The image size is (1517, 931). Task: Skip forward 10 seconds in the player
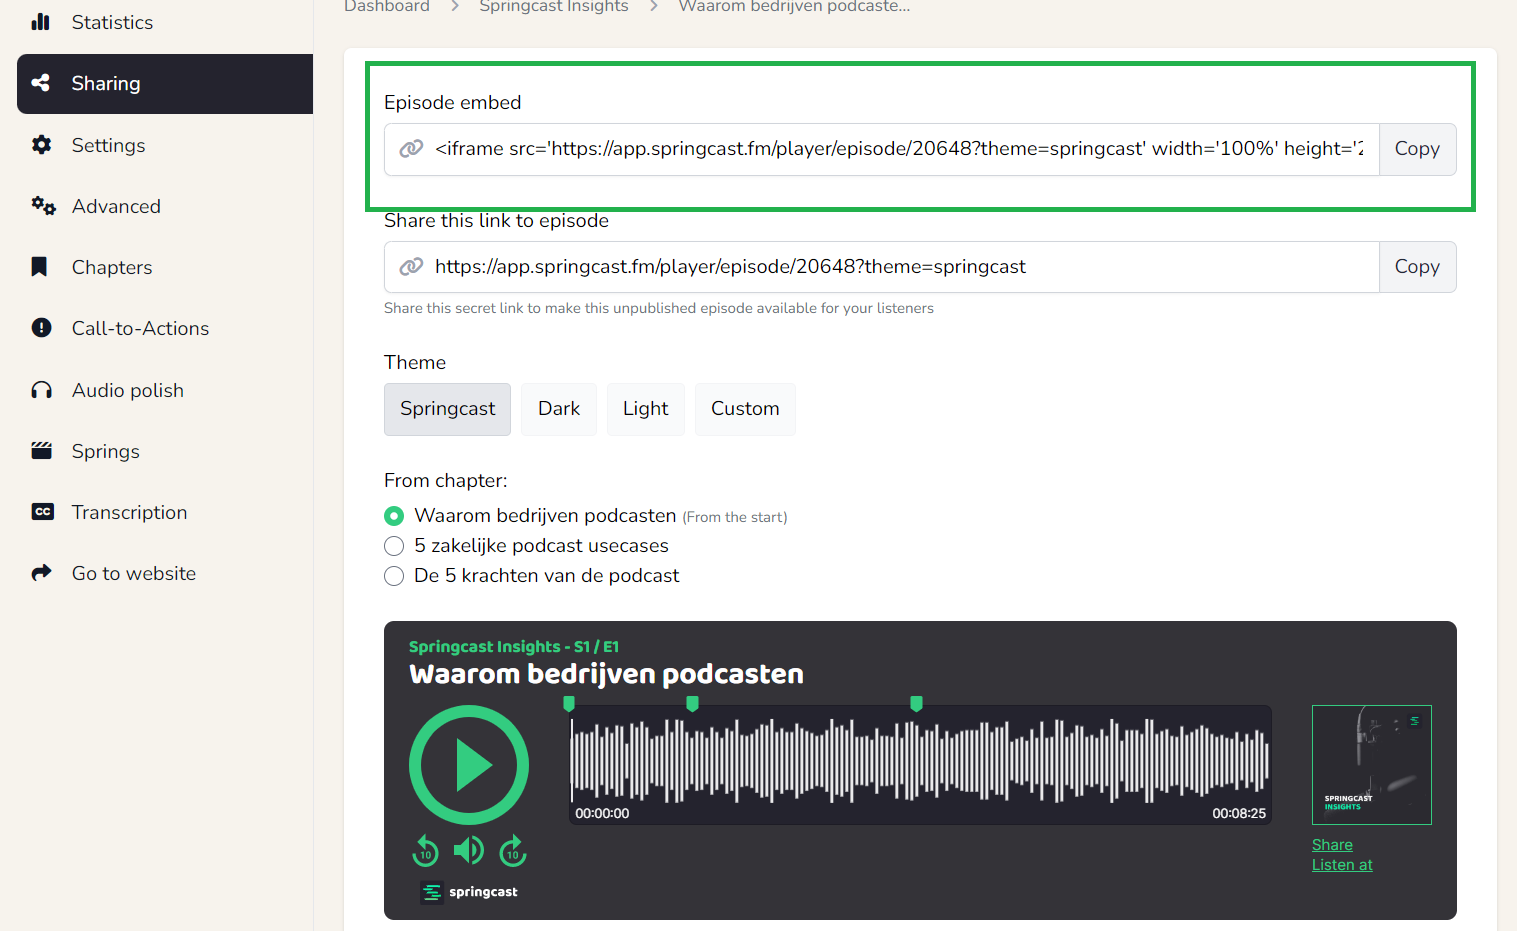(x=513, y=851)
